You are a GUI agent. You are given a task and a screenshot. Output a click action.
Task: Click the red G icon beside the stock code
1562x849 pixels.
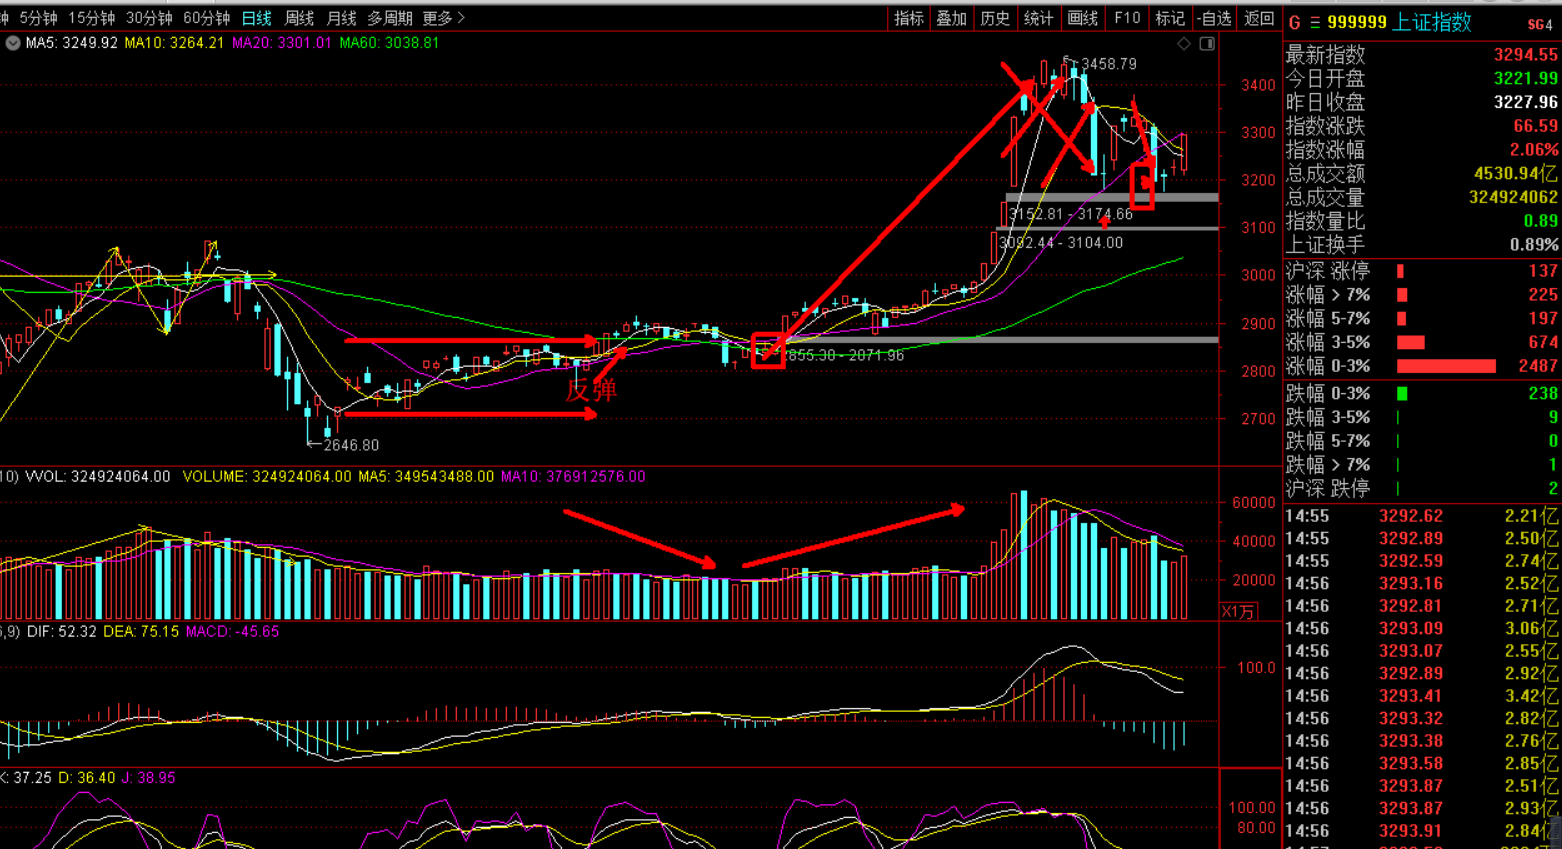click(x=1295, y=22)
